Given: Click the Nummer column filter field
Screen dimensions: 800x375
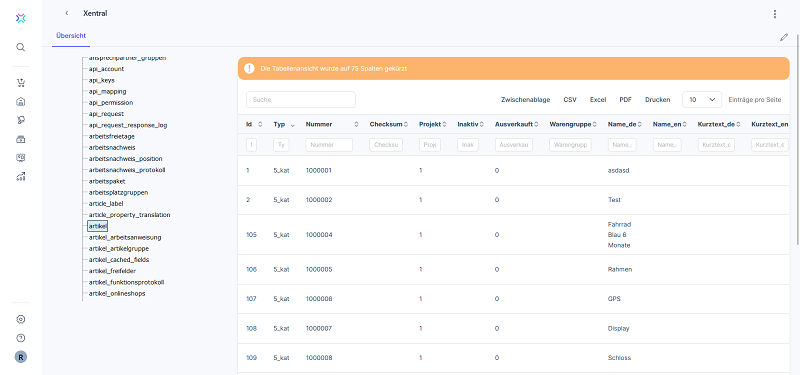Looking at the screenshot, I should tap(329, 145).
